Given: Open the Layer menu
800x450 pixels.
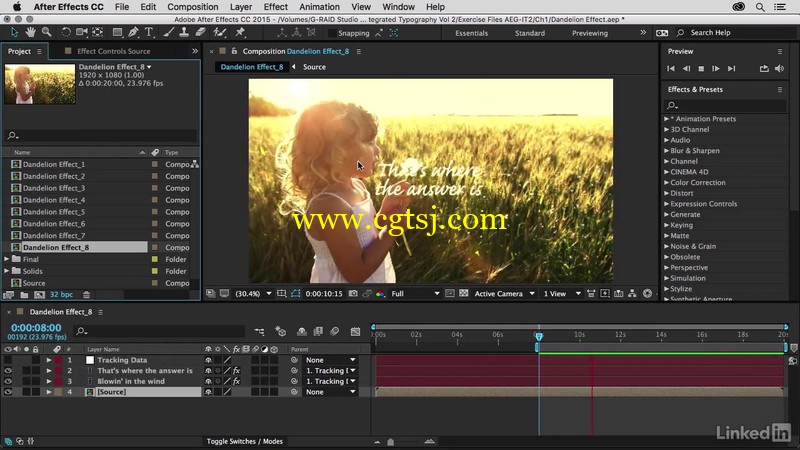Looking at the screenshot, I should 240,7.
